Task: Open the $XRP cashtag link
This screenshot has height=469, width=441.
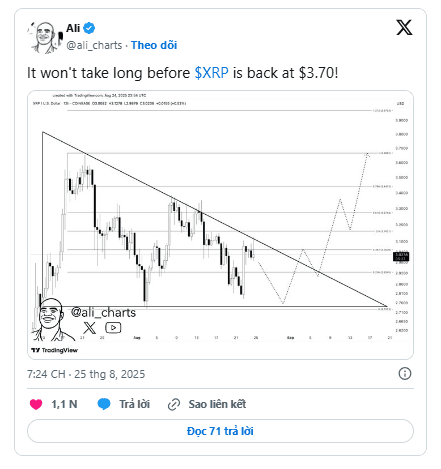Action: click(211, 73)
